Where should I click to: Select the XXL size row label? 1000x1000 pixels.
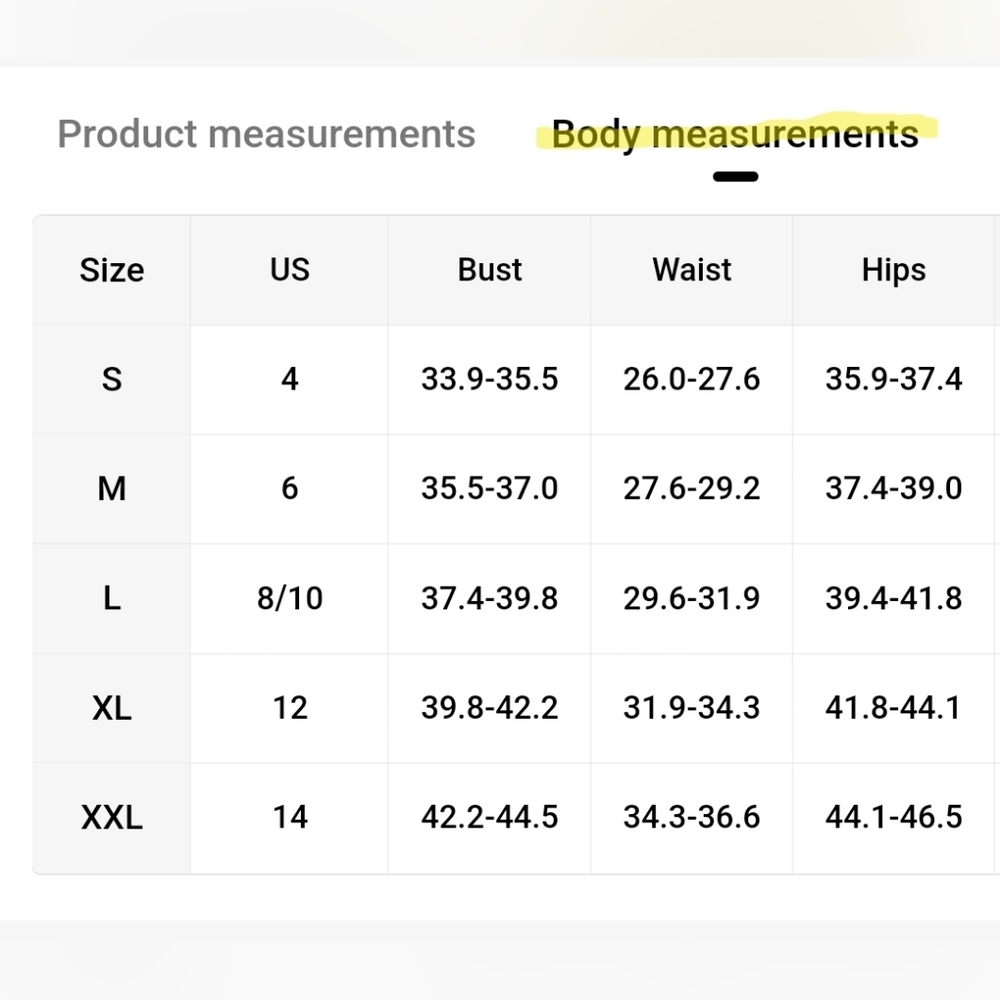point(112,818)
